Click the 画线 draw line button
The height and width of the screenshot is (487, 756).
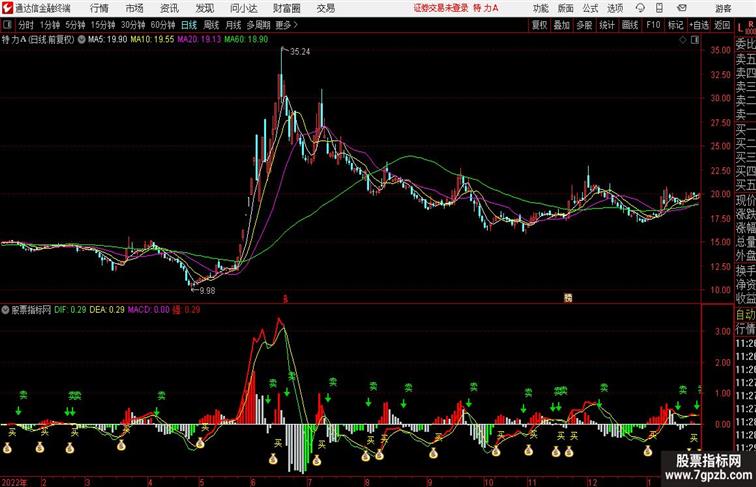(x=630, y=25)
